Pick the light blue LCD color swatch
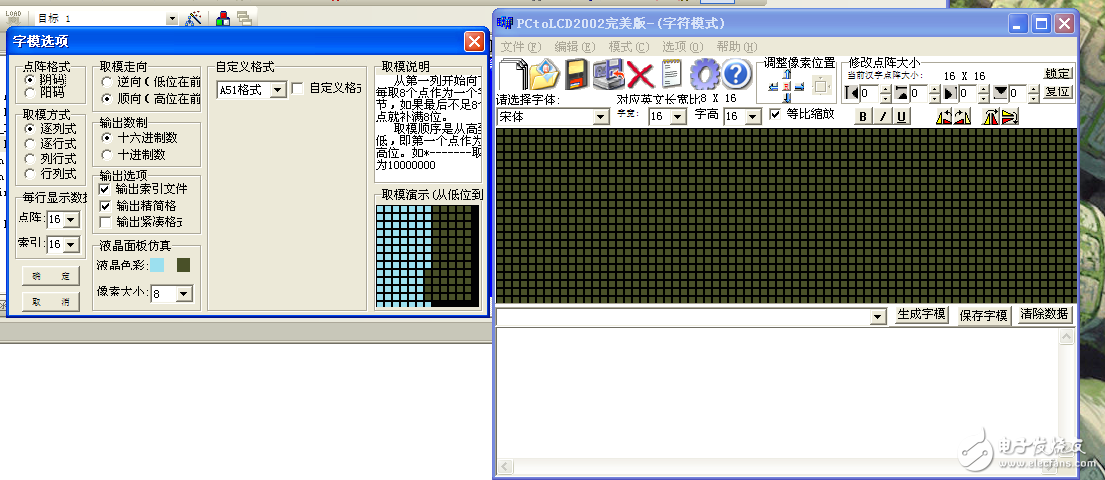Screen dimensions: 1105x480 coord(157,265)
